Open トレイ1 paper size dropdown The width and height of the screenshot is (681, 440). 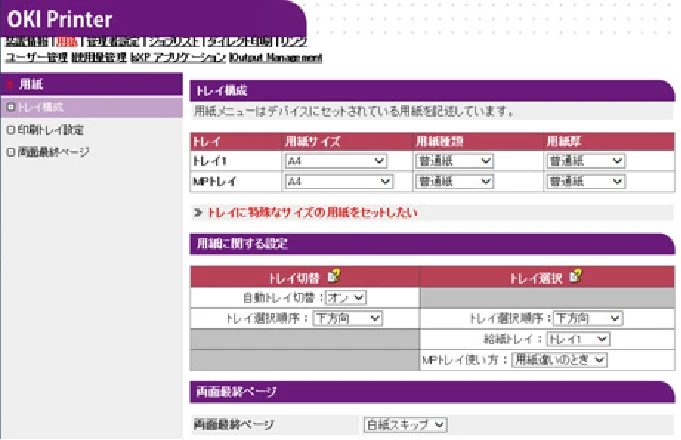tap(336, 161)
